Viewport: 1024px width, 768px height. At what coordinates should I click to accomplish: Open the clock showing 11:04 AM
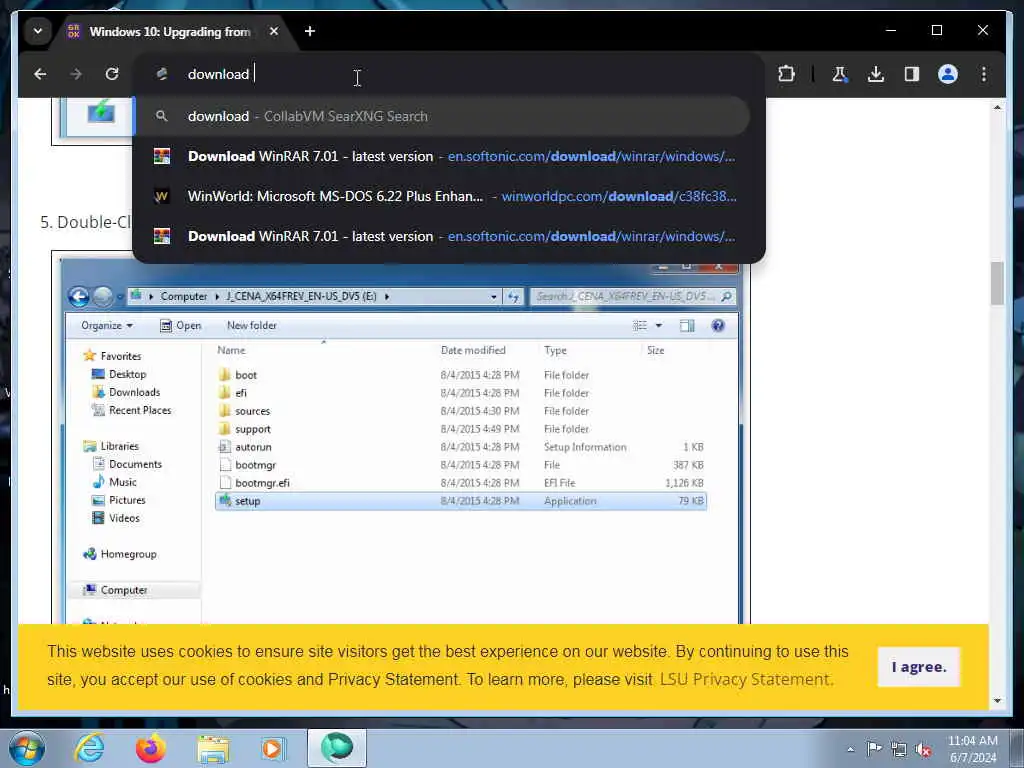tap(972, 749)
